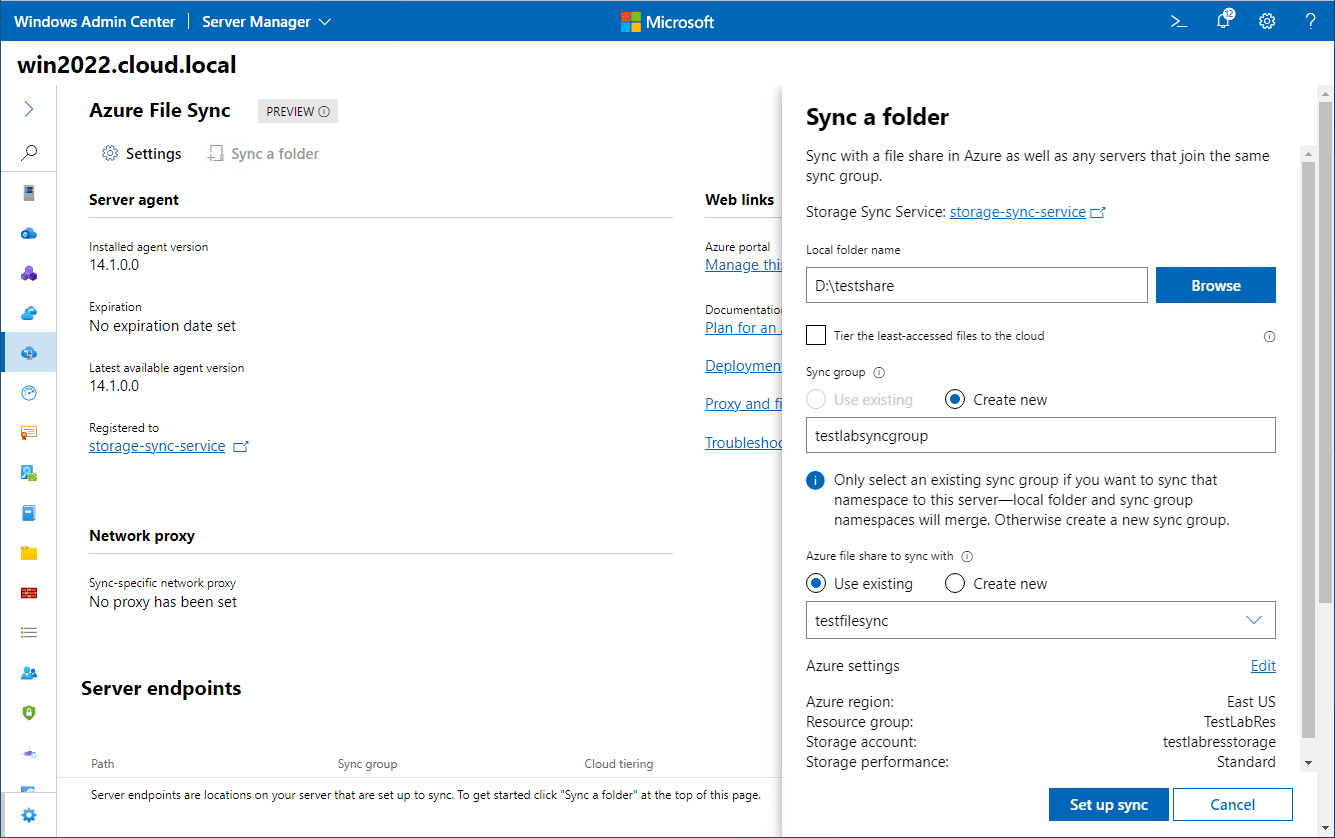Select the Sync a folder tab

pyautogui.click(x=263, y=153)
